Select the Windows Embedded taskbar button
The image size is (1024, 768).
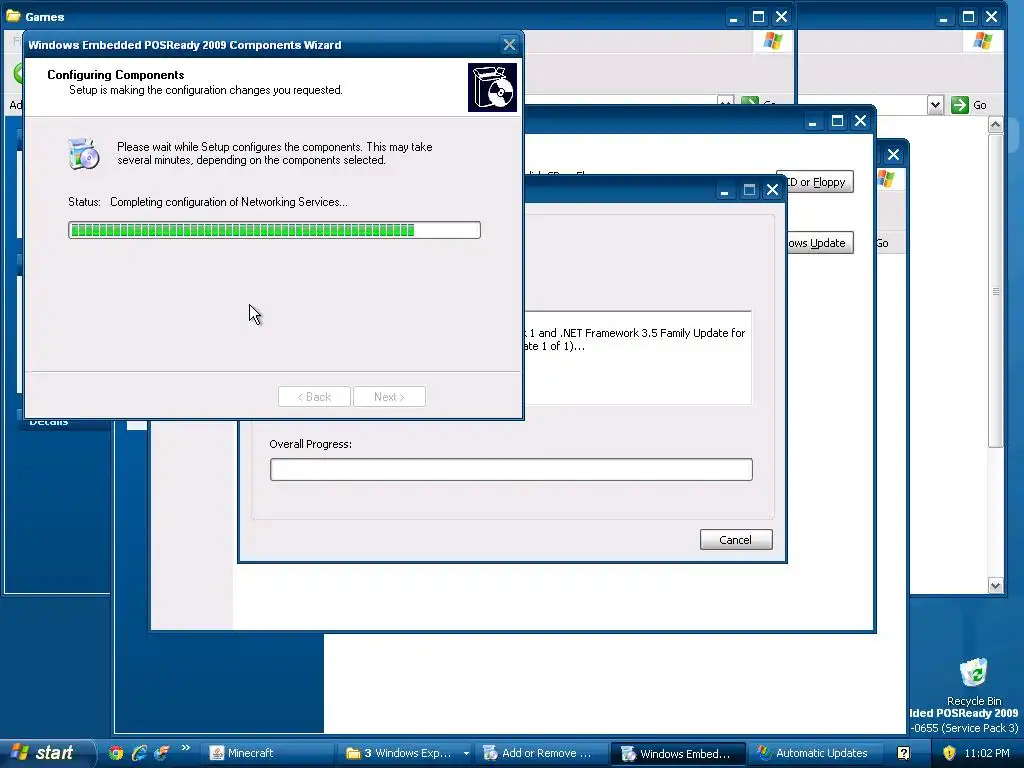677,753
